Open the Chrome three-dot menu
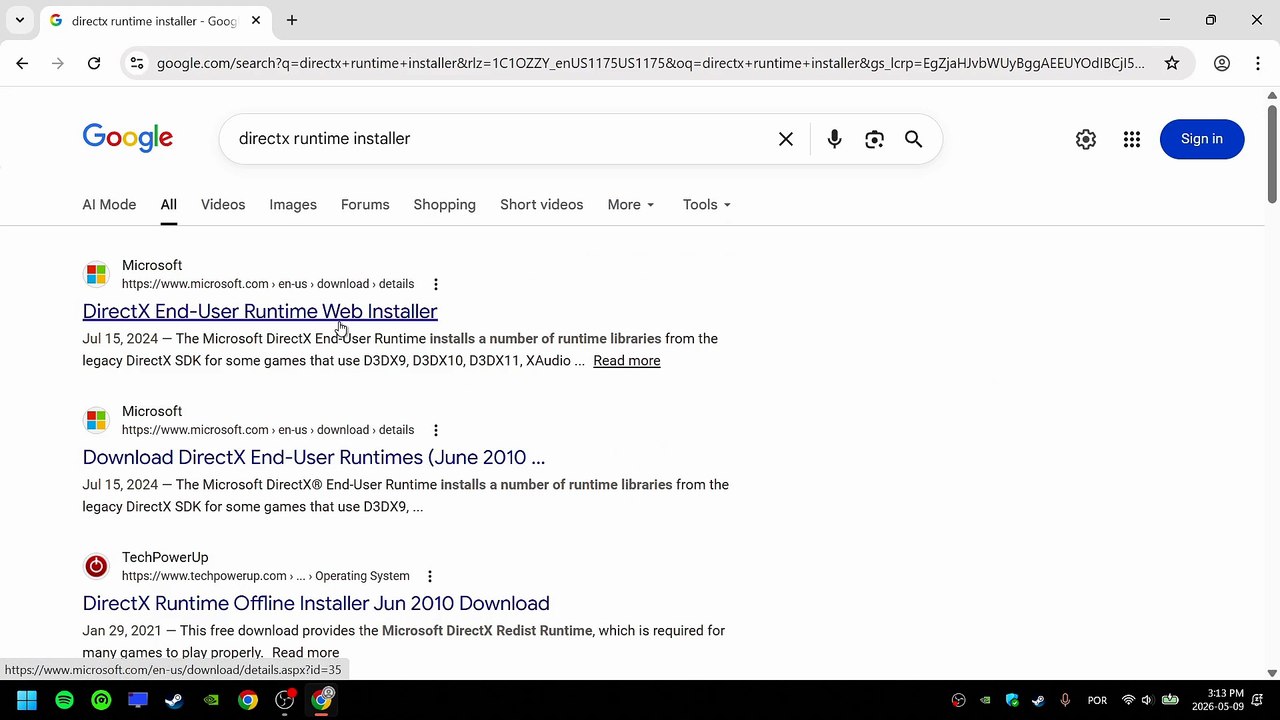Screen dimensions: 1280x720 1258,63
